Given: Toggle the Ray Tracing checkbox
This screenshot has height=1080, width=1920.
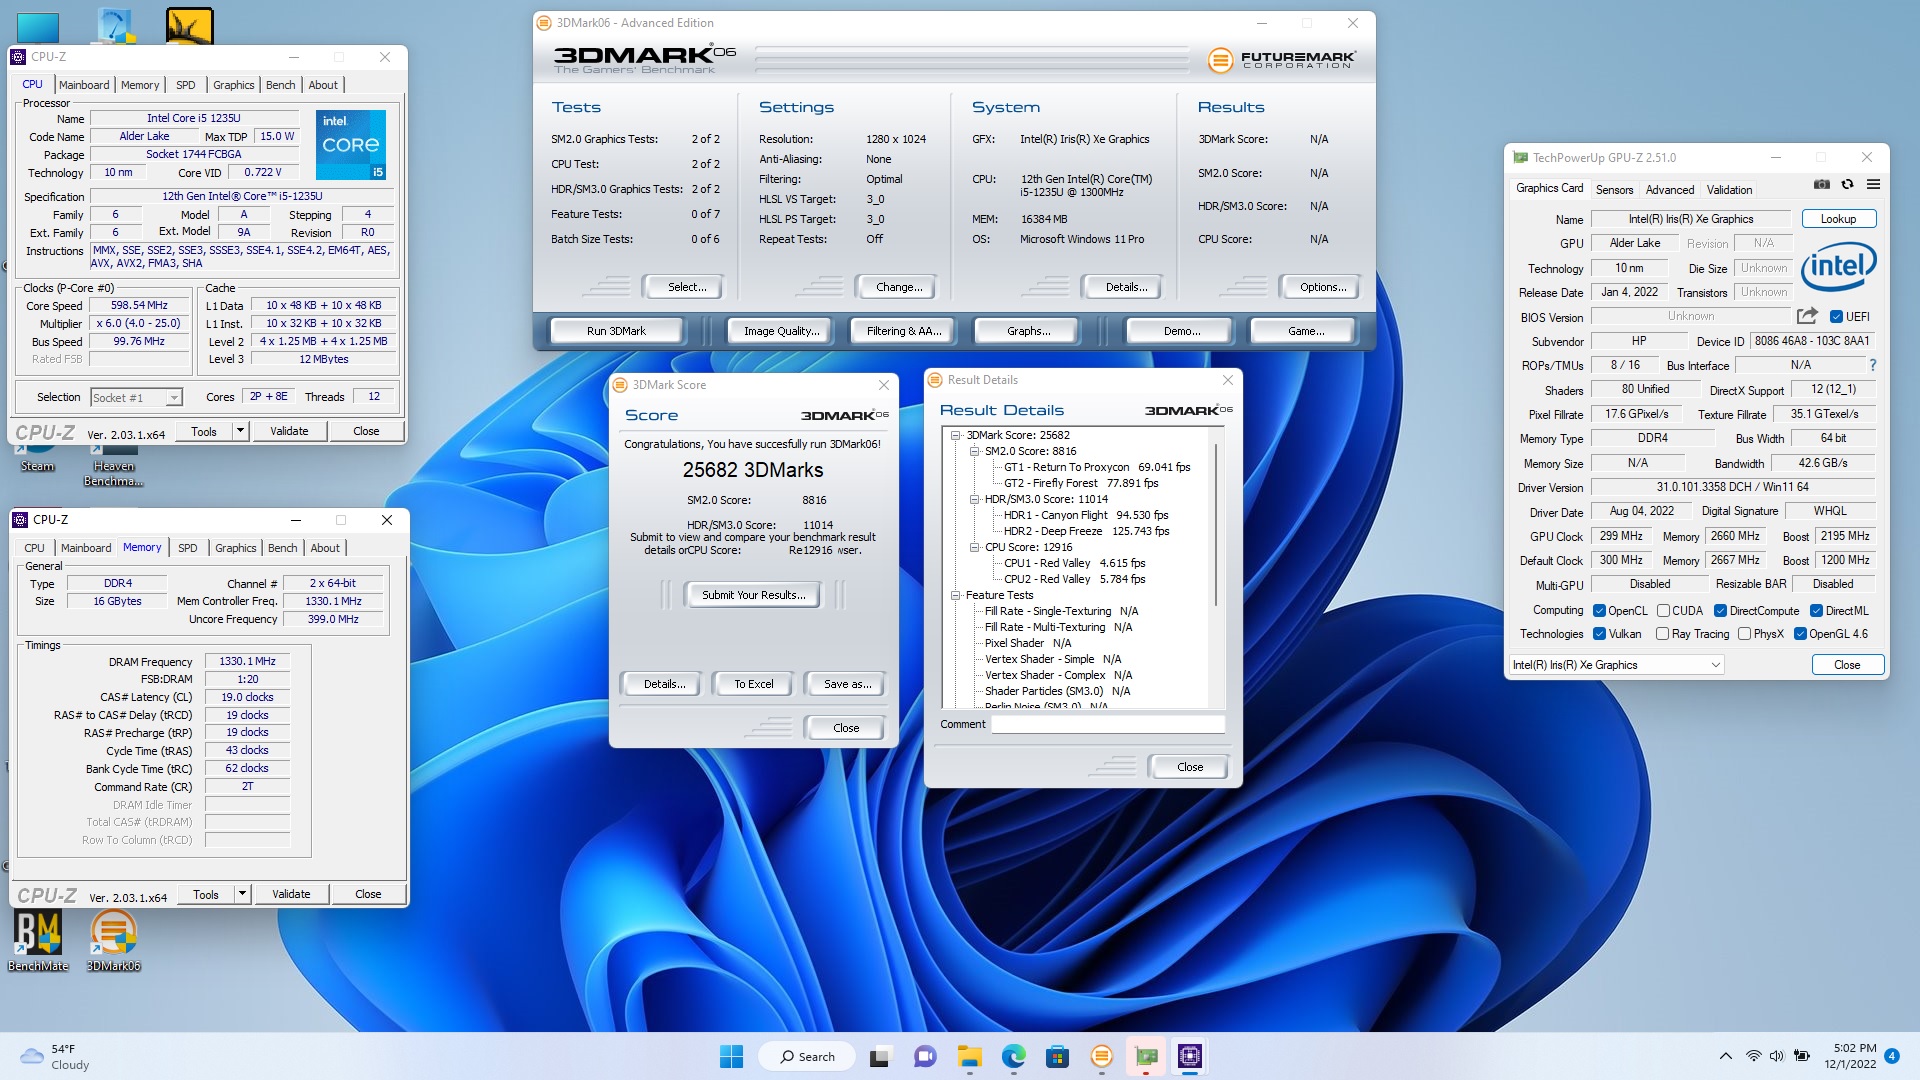Looking at the screenshot, I should pyautogui.click(x=1662, y=634).
